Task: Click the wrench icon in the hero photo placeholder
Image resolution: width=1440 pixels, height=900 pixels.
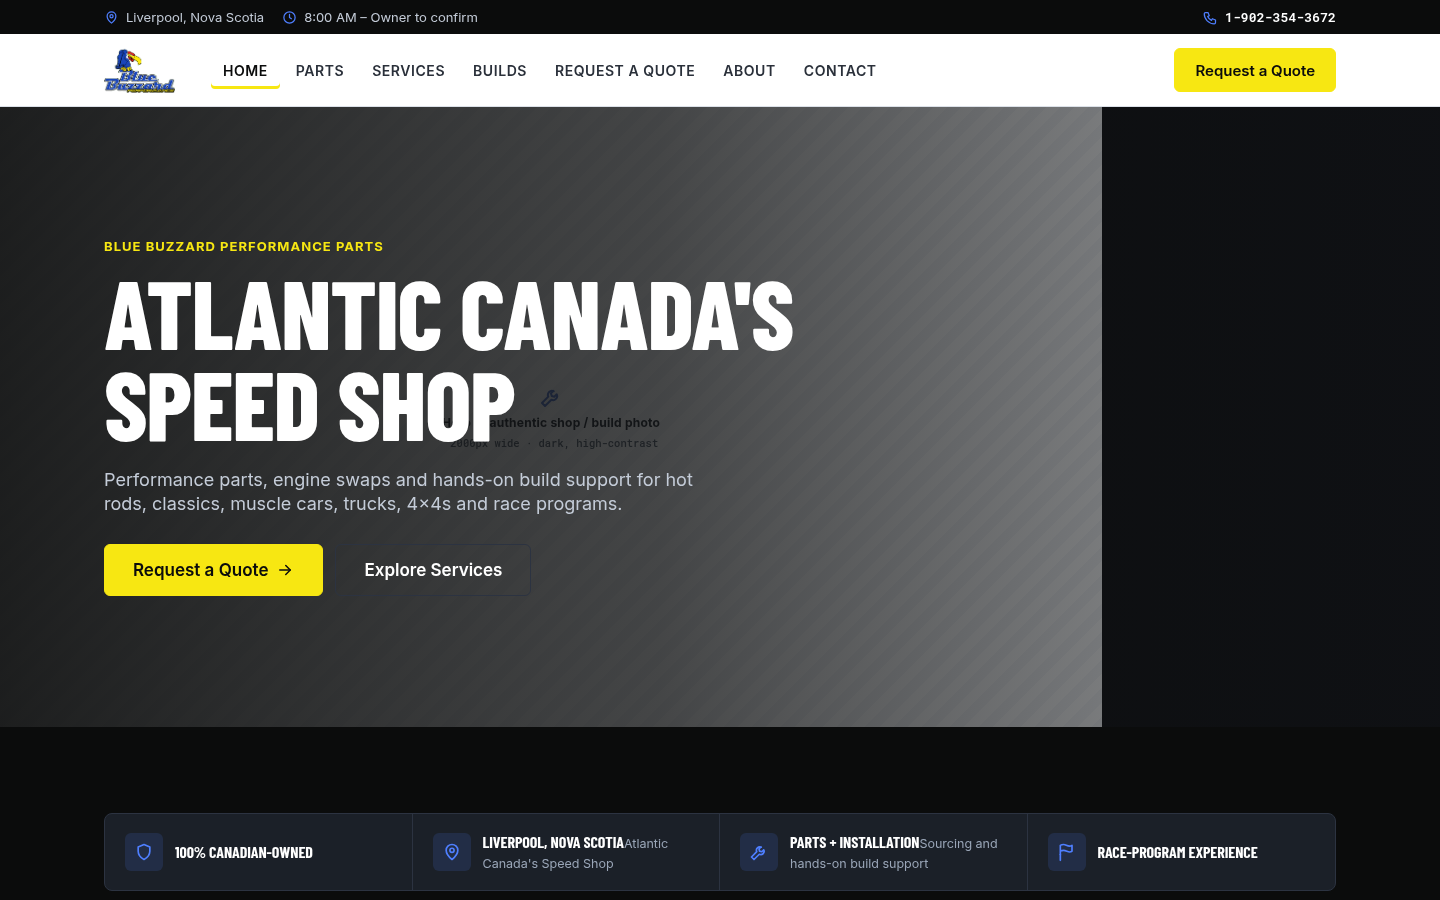Action: (549, 398)
